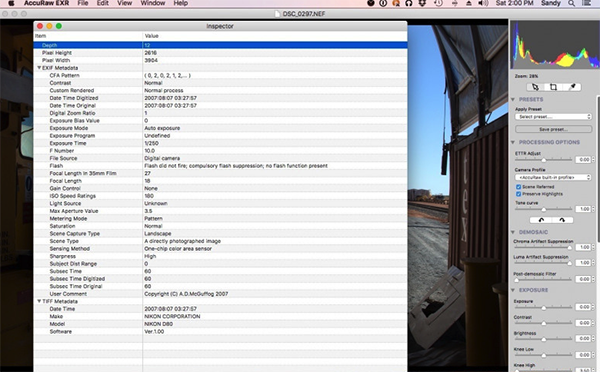This screenshot has width=600, height=372.
Task: Select the User Comment row
Action: (x=220, y=294)
